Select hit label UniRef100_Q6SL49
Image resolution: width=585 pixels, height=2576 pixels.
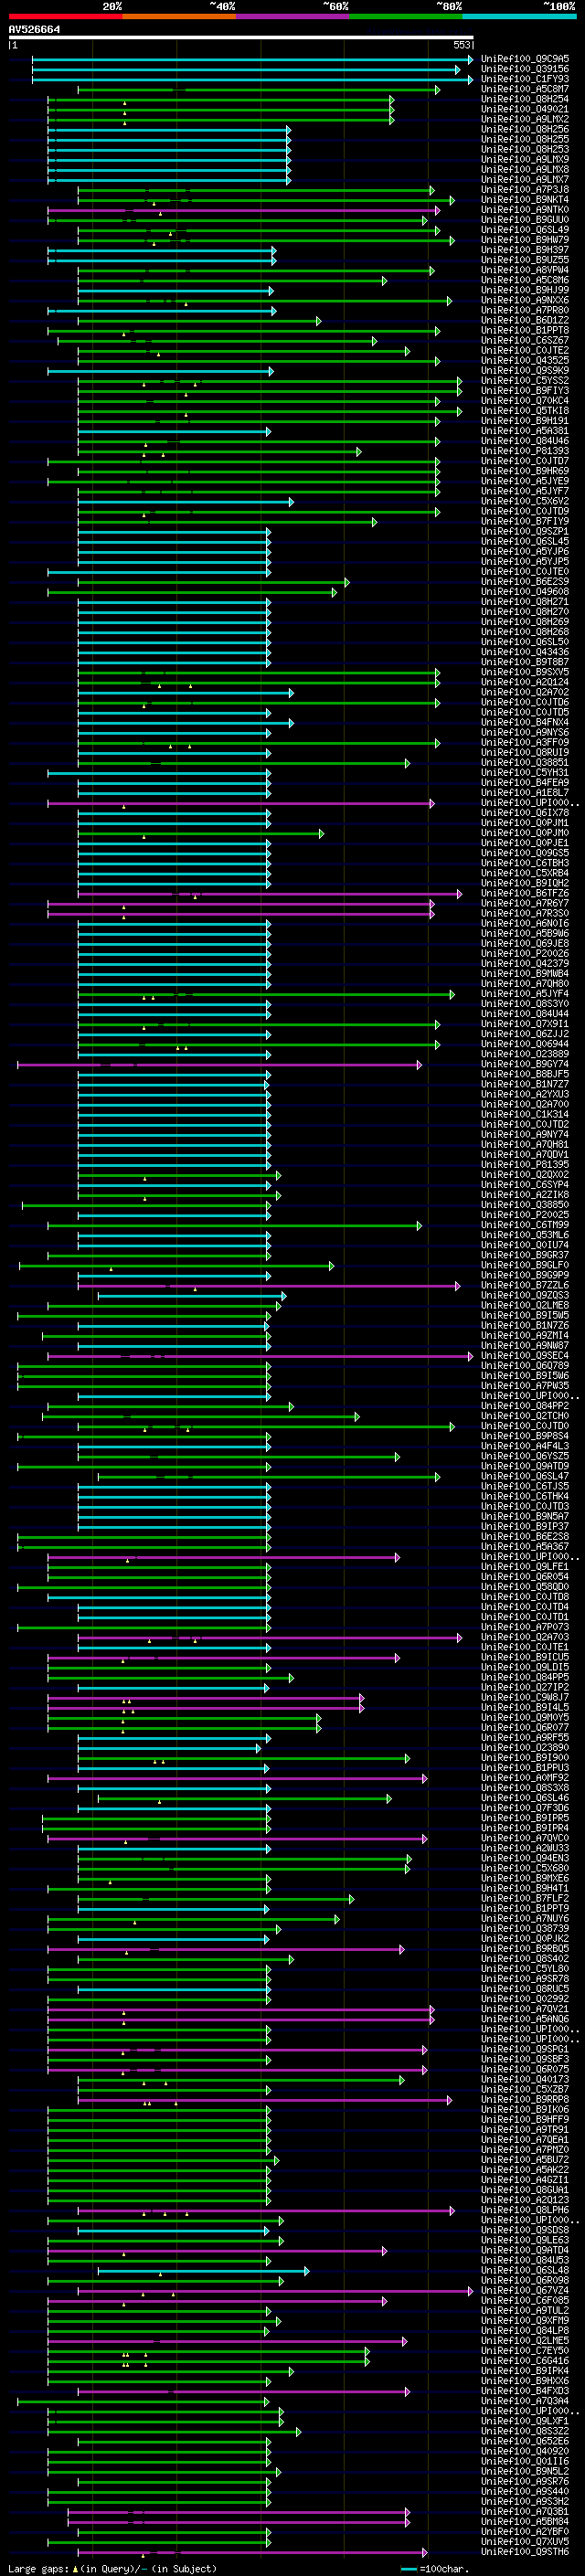click(525, 230)
